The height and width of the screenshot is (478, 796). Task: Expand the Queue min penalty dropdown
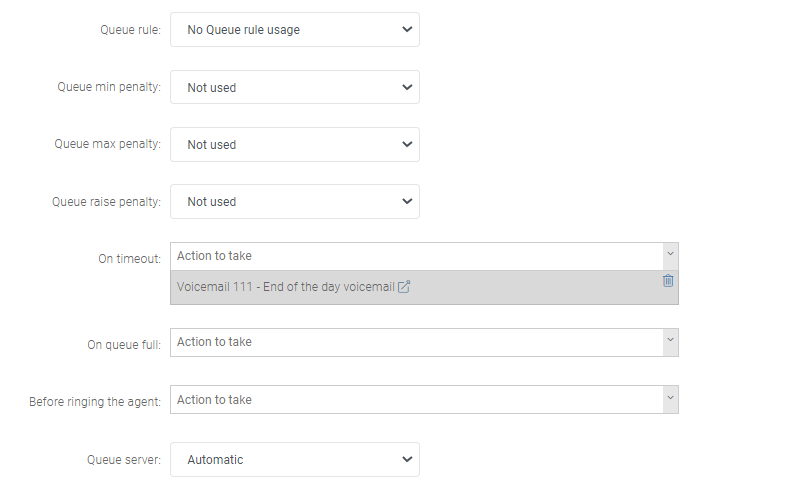pyautogui.click(x=294, y=87)
